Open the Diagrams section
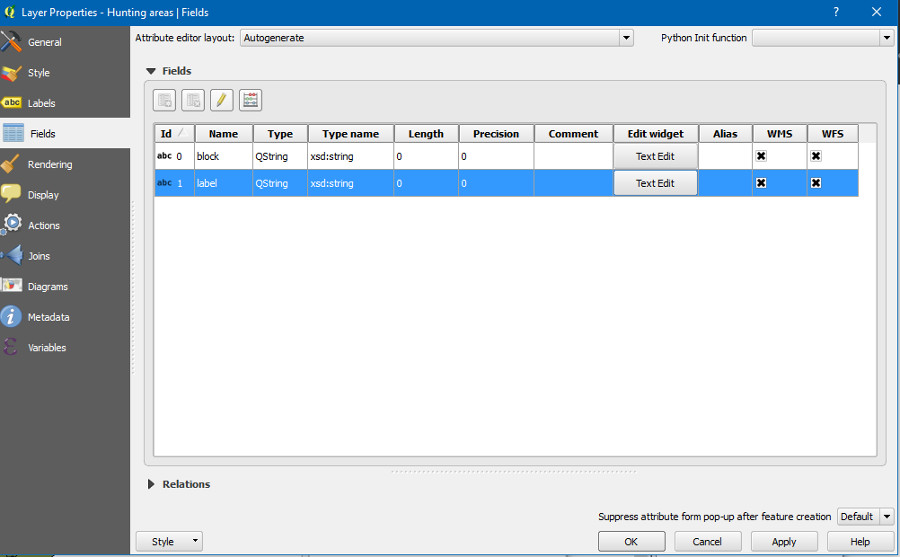 point(65,286)
